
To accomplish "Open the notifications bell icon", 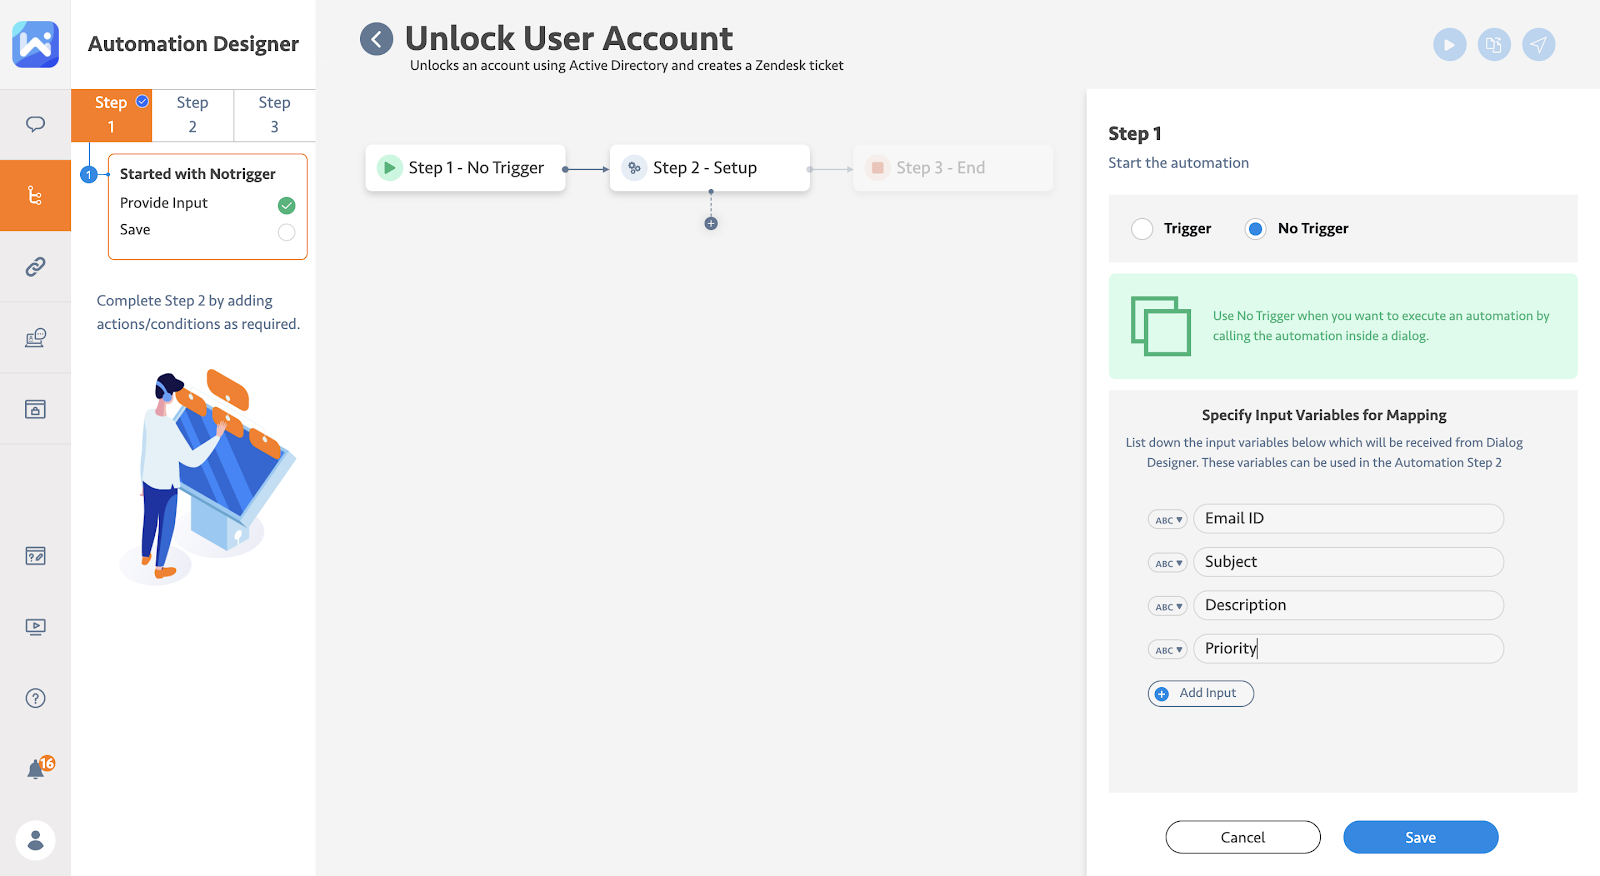I will (36, 769).
